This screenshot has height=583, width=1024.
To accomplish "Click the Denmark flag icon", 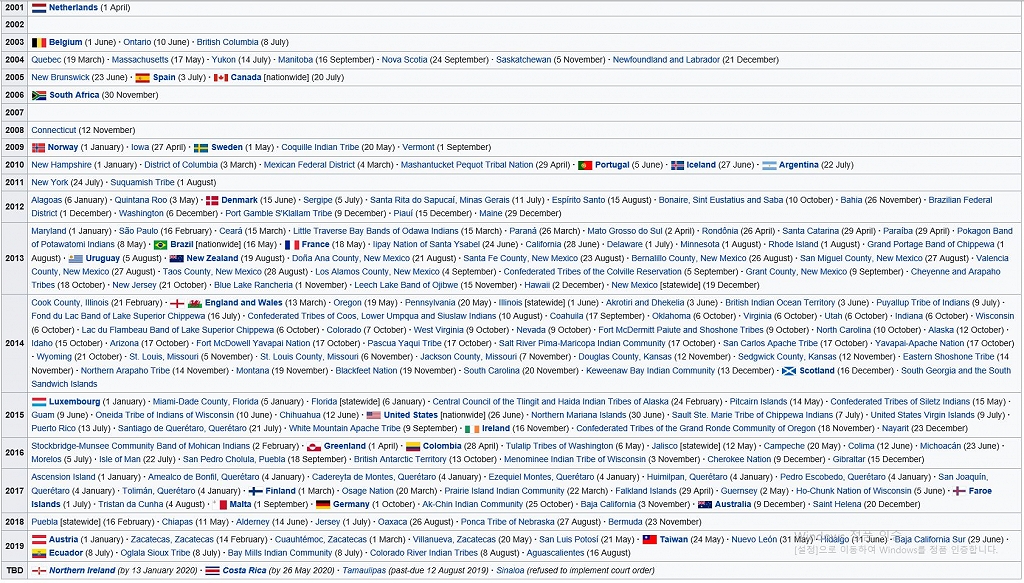I will tap(212, 200).
